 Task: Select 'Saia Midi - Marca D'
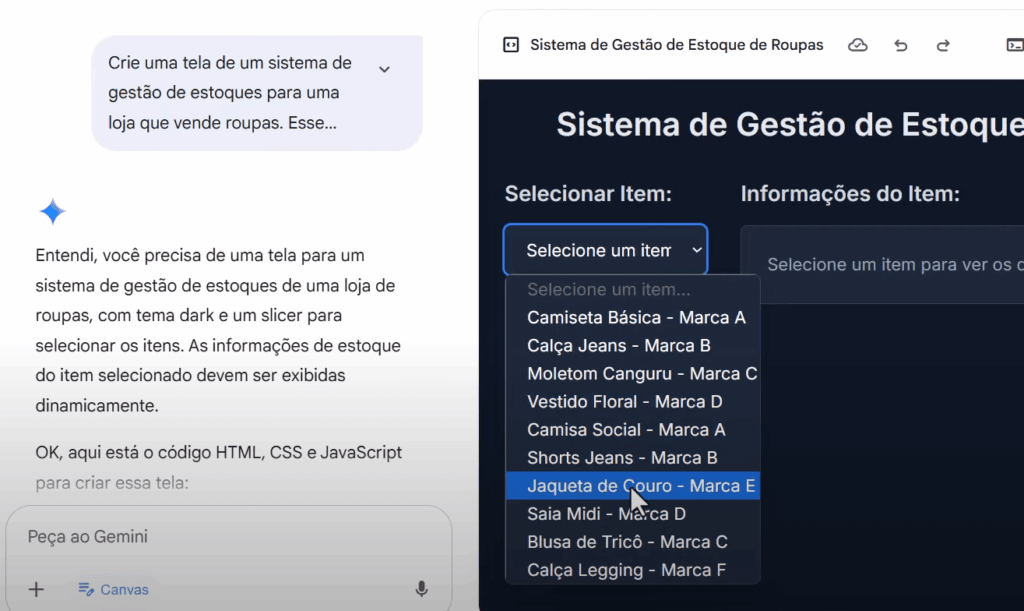coord(633,514)
